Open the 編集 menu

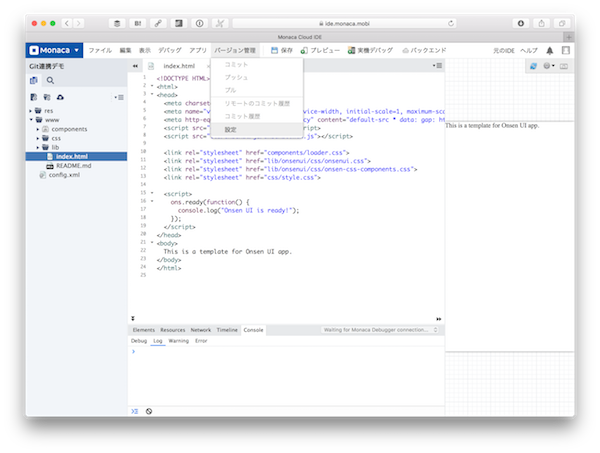125,50
